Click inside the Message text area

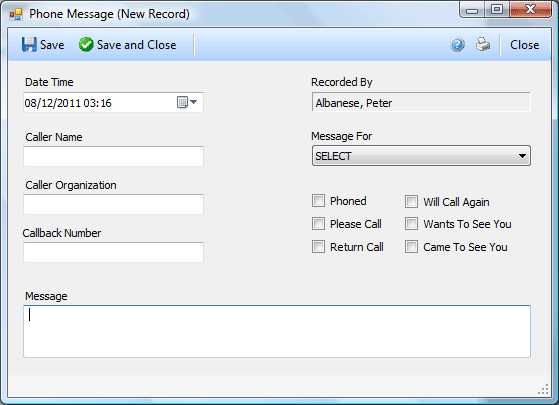pos(277,331)
